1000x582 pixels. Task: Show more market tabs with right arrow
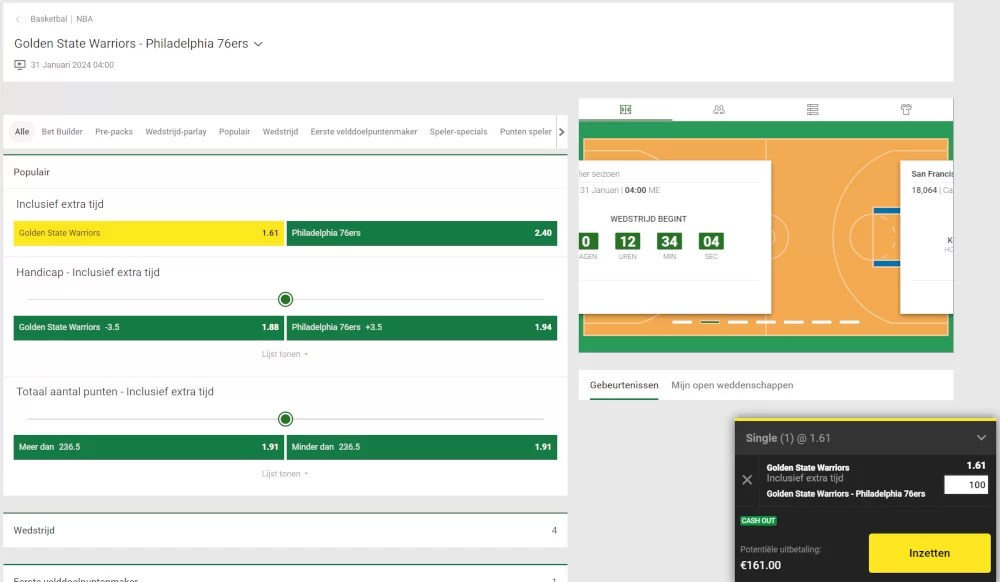pos(562,132)
